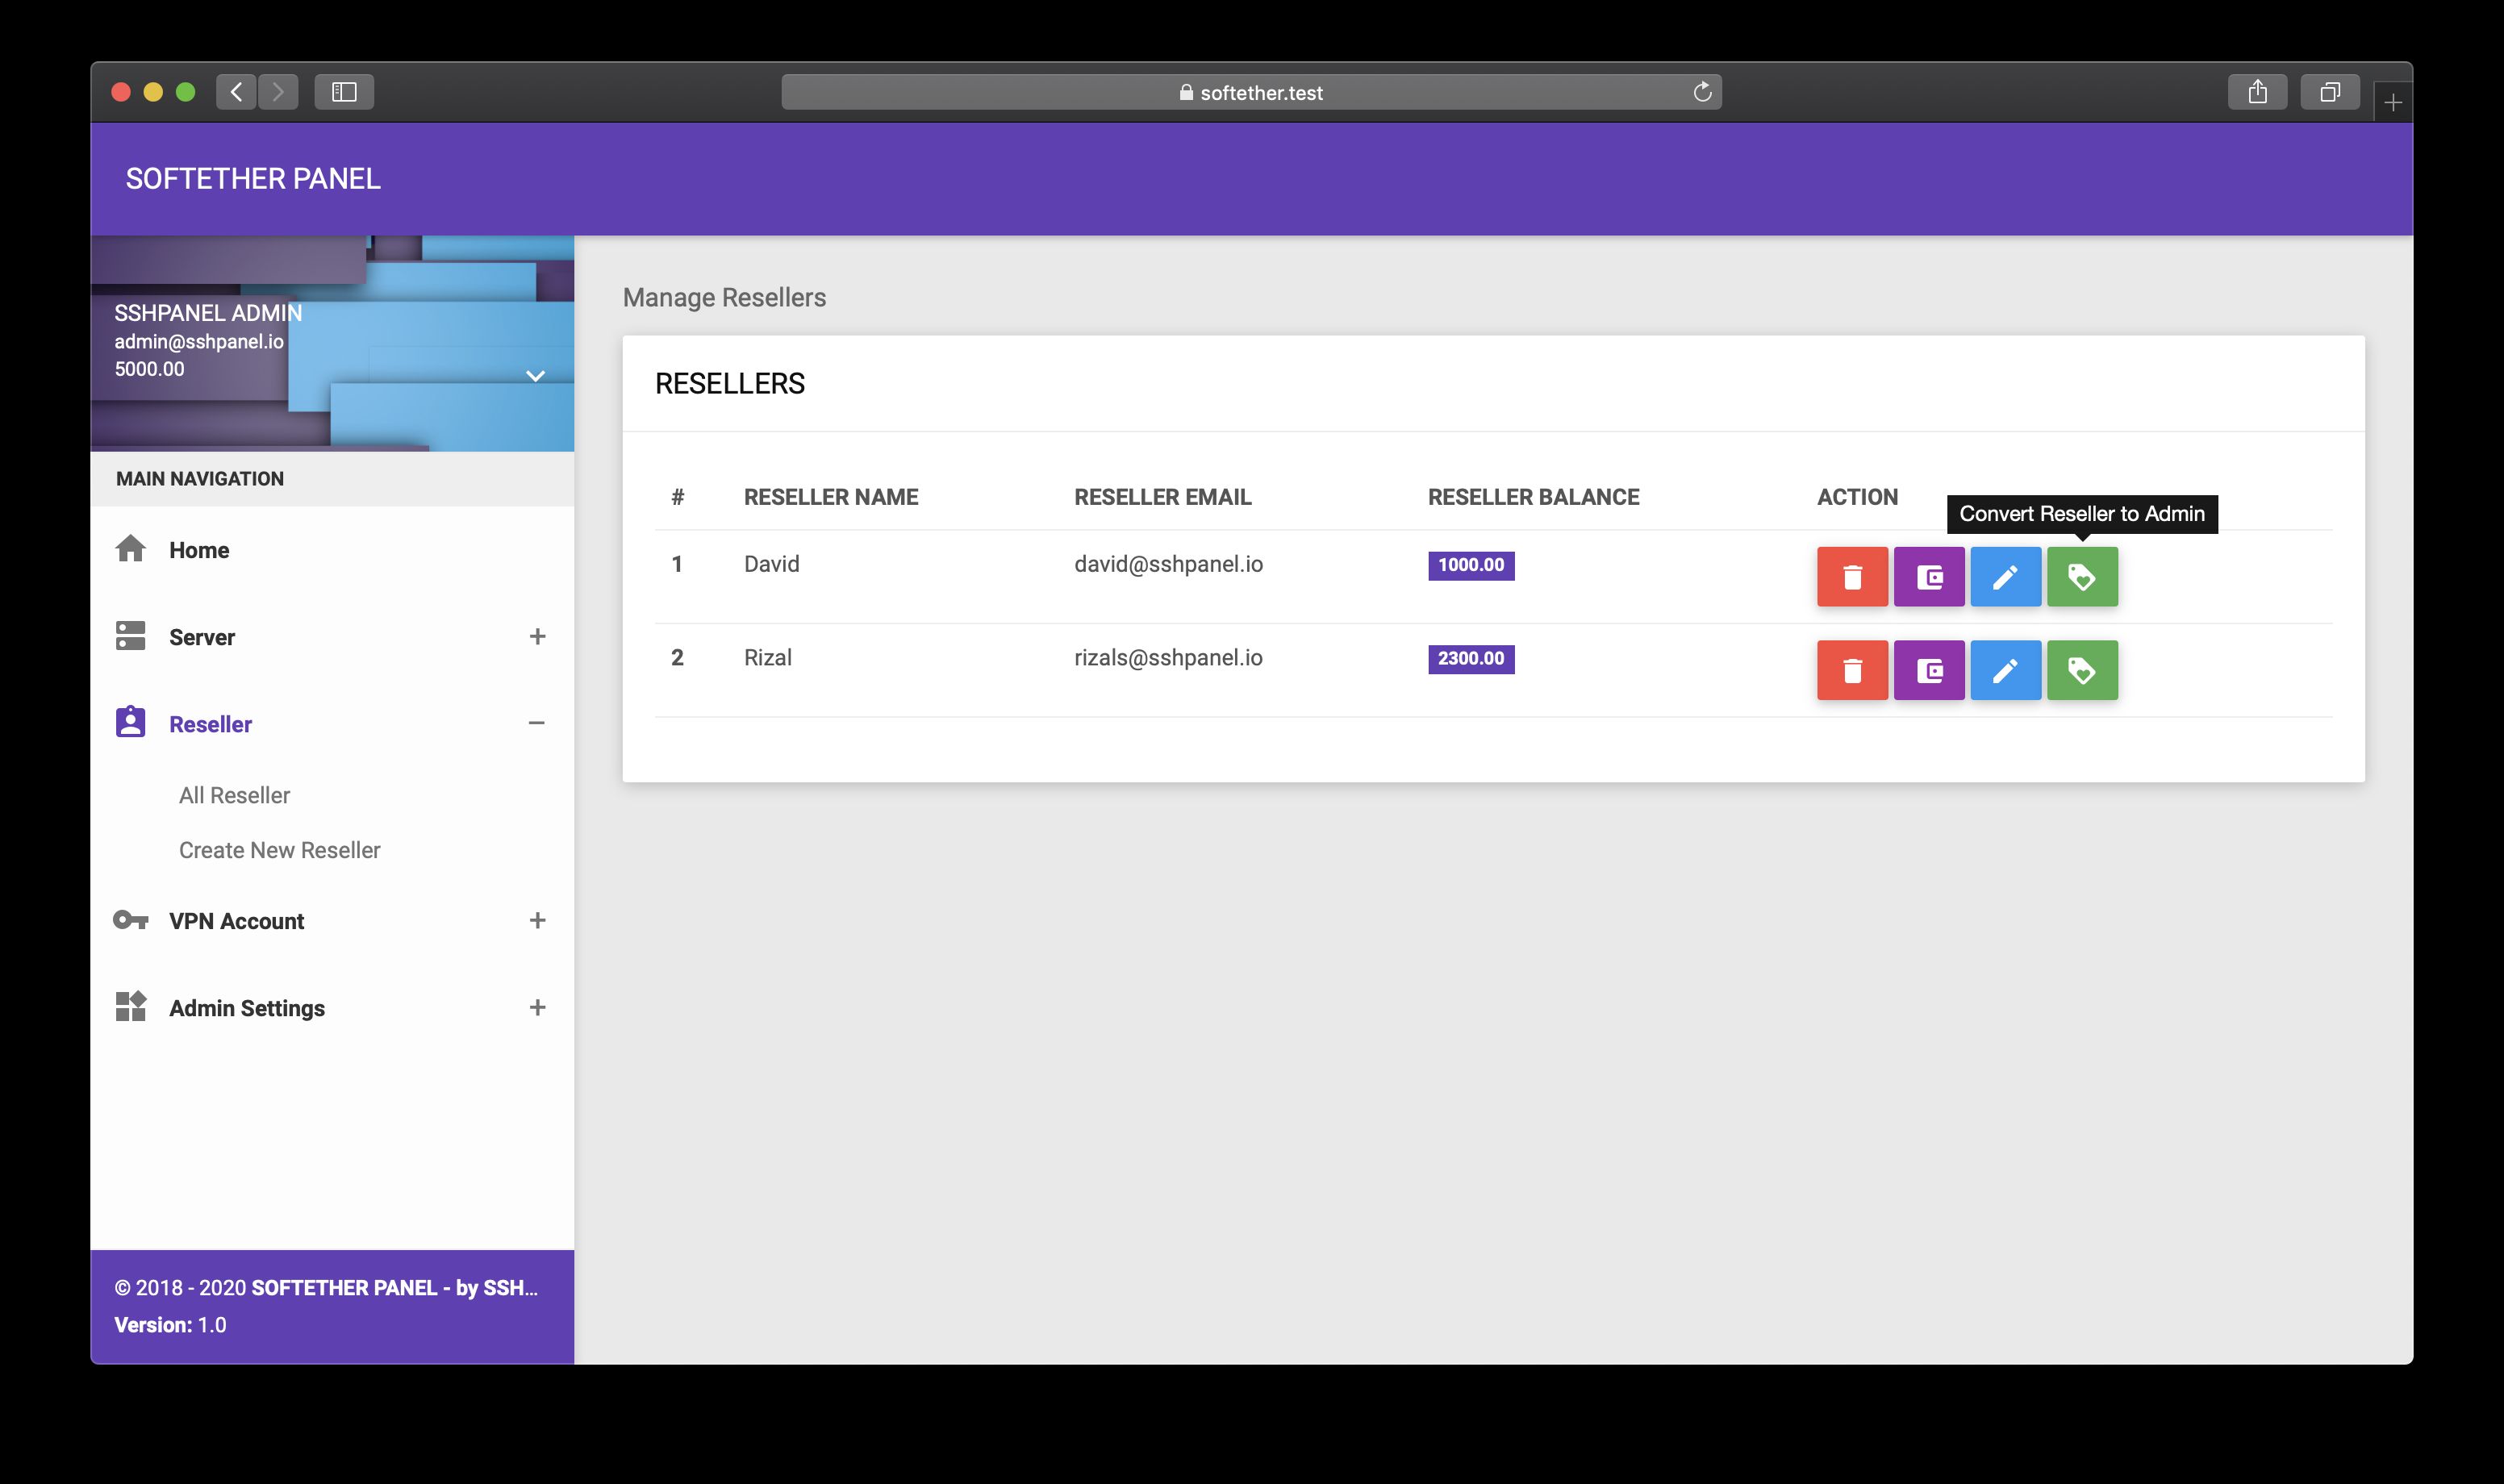Edit David's reseller with pencil icon
The image size is (2504, 1484).
[2005, 577]
